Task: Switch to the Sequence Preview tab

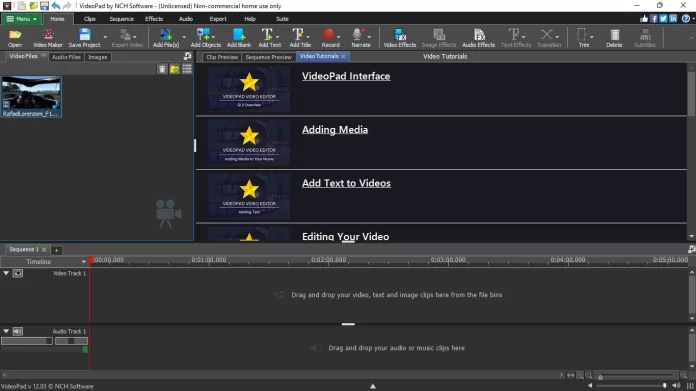Action: click(x=269, y=57)
